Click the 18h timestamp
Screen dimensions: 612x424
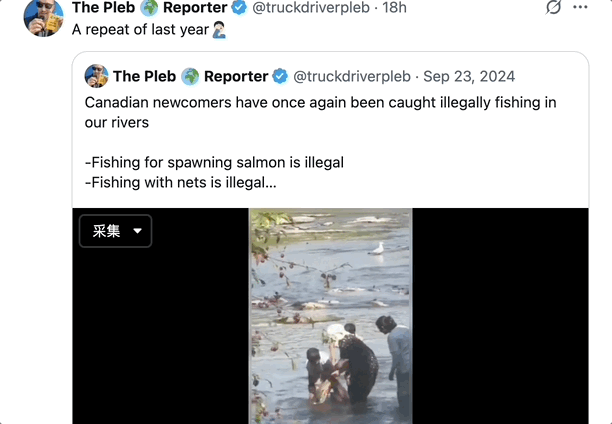[x=395, y=8]
